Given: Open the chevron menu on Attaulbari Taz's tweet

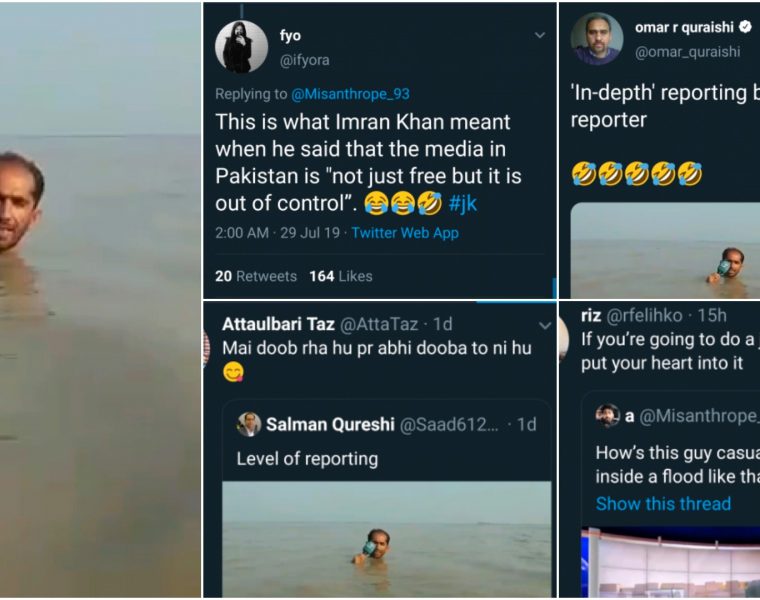Looking at the screenshot, I should 545,325.
